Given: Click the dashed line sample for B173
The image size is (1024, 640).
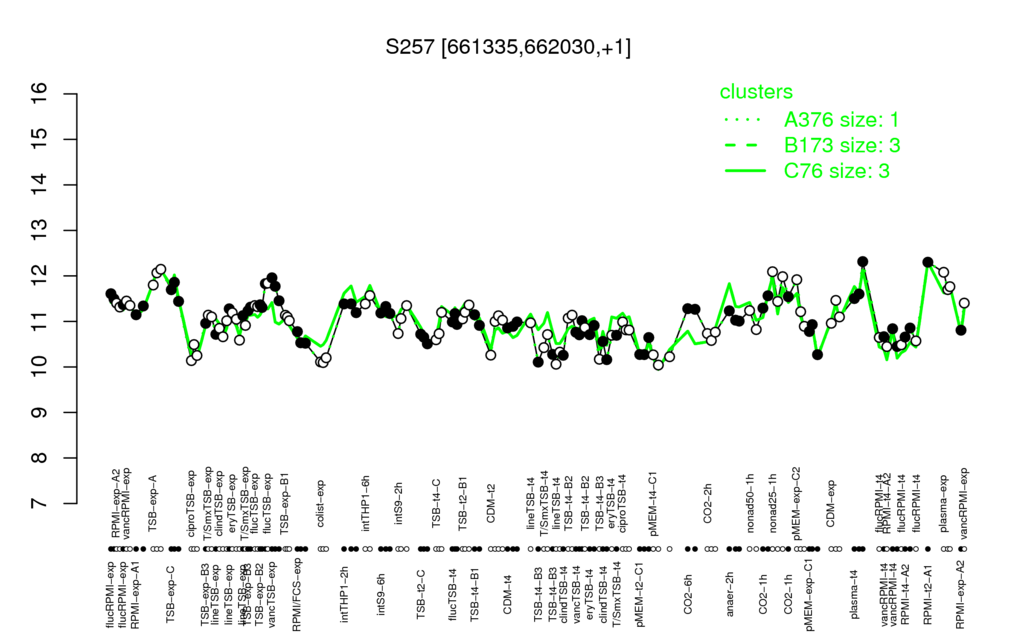Looking at the screenshot, I should pos(744,145).
